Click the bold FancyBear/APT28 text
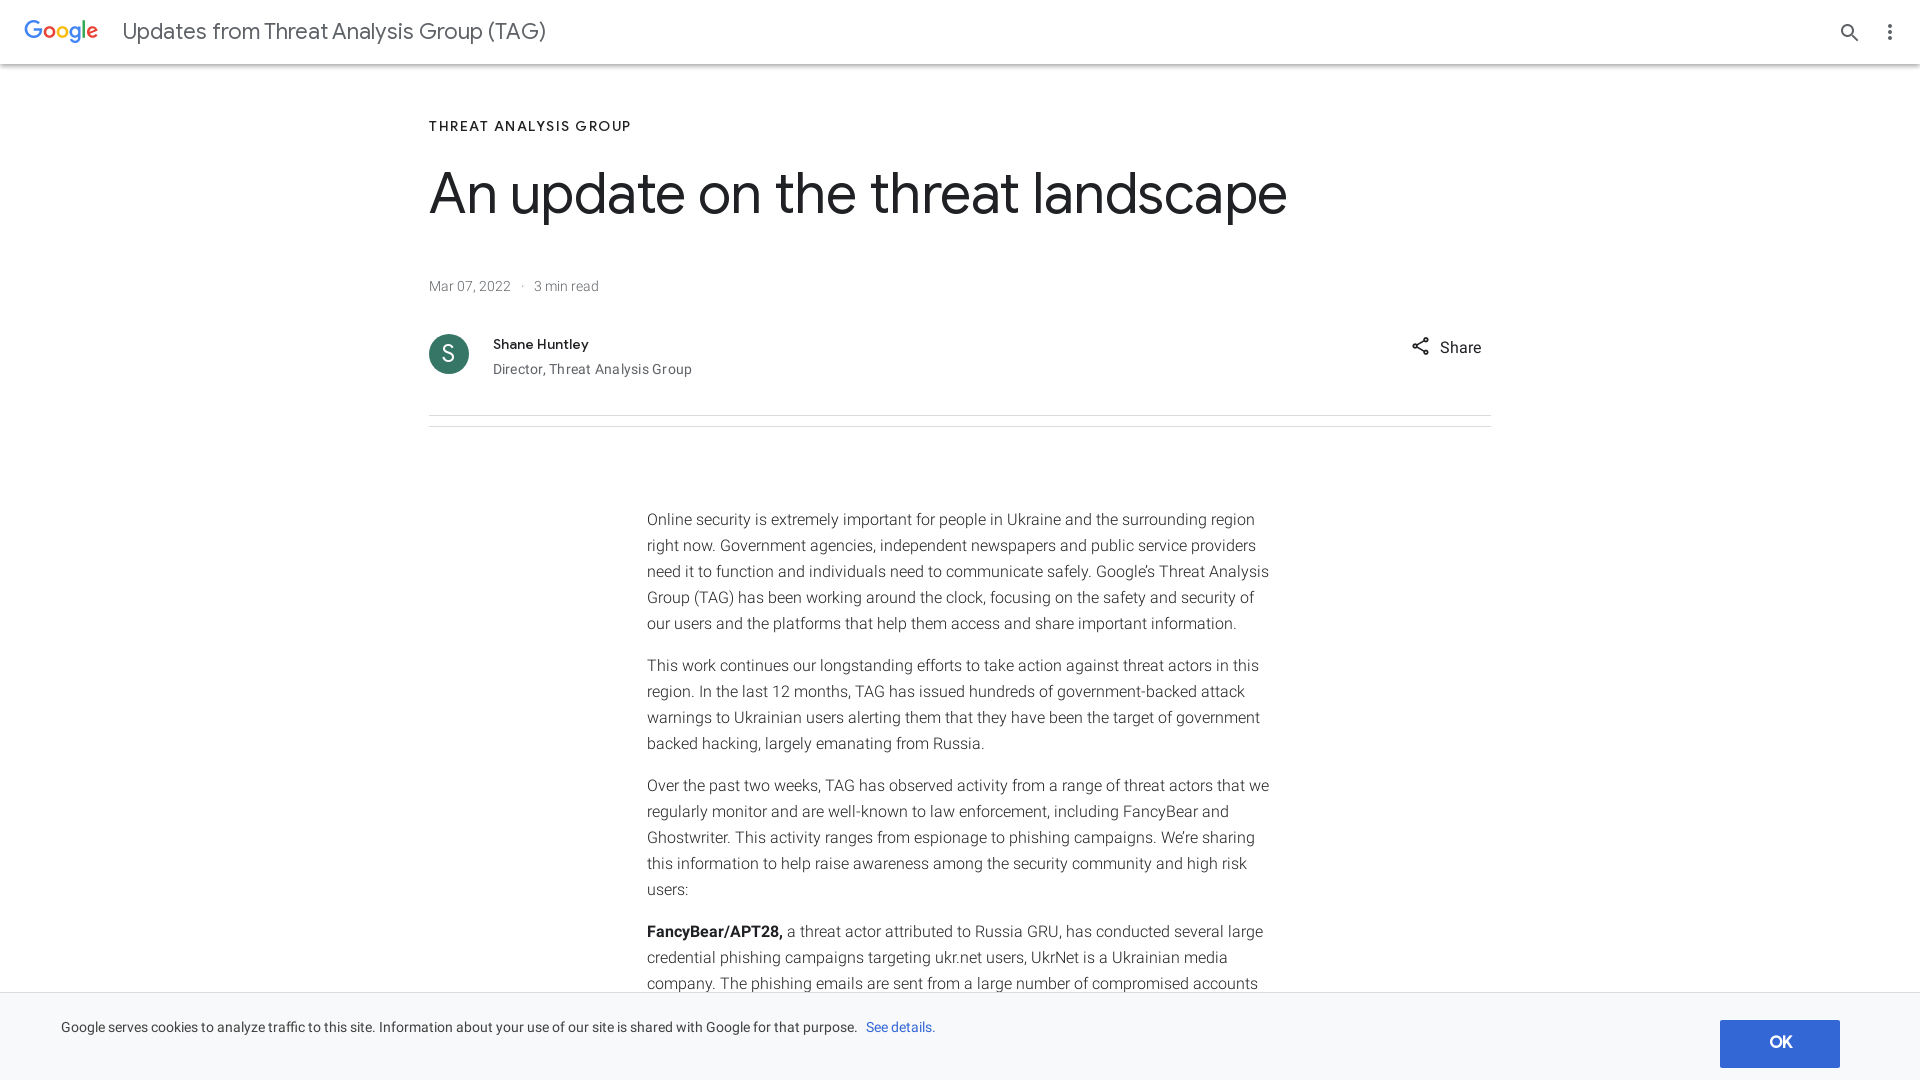The width and height of the screenshot is (1920, 1080). 715,932
